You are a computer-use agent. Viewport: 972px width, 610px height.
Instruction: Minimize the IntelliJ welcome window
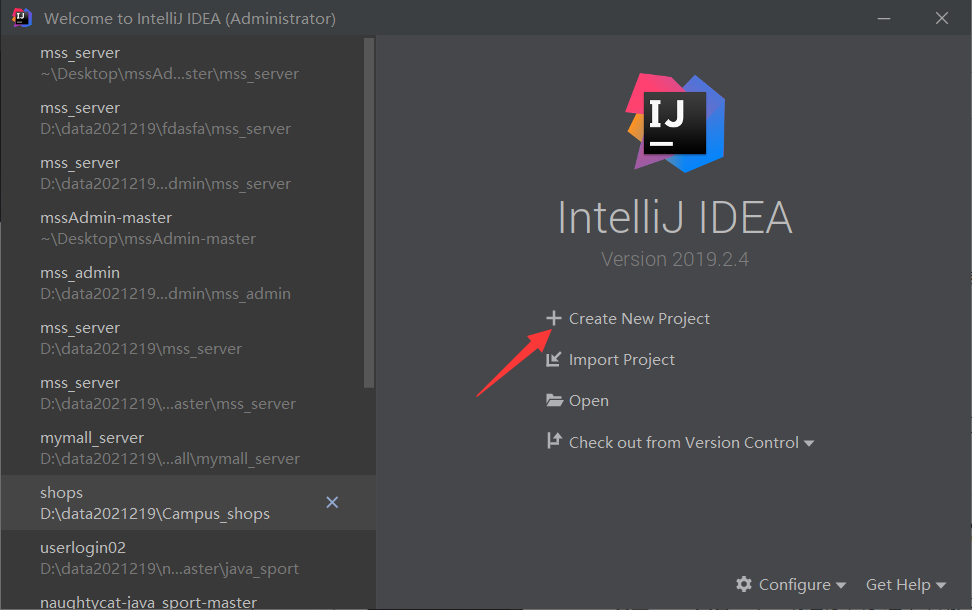tap(884, 18)
